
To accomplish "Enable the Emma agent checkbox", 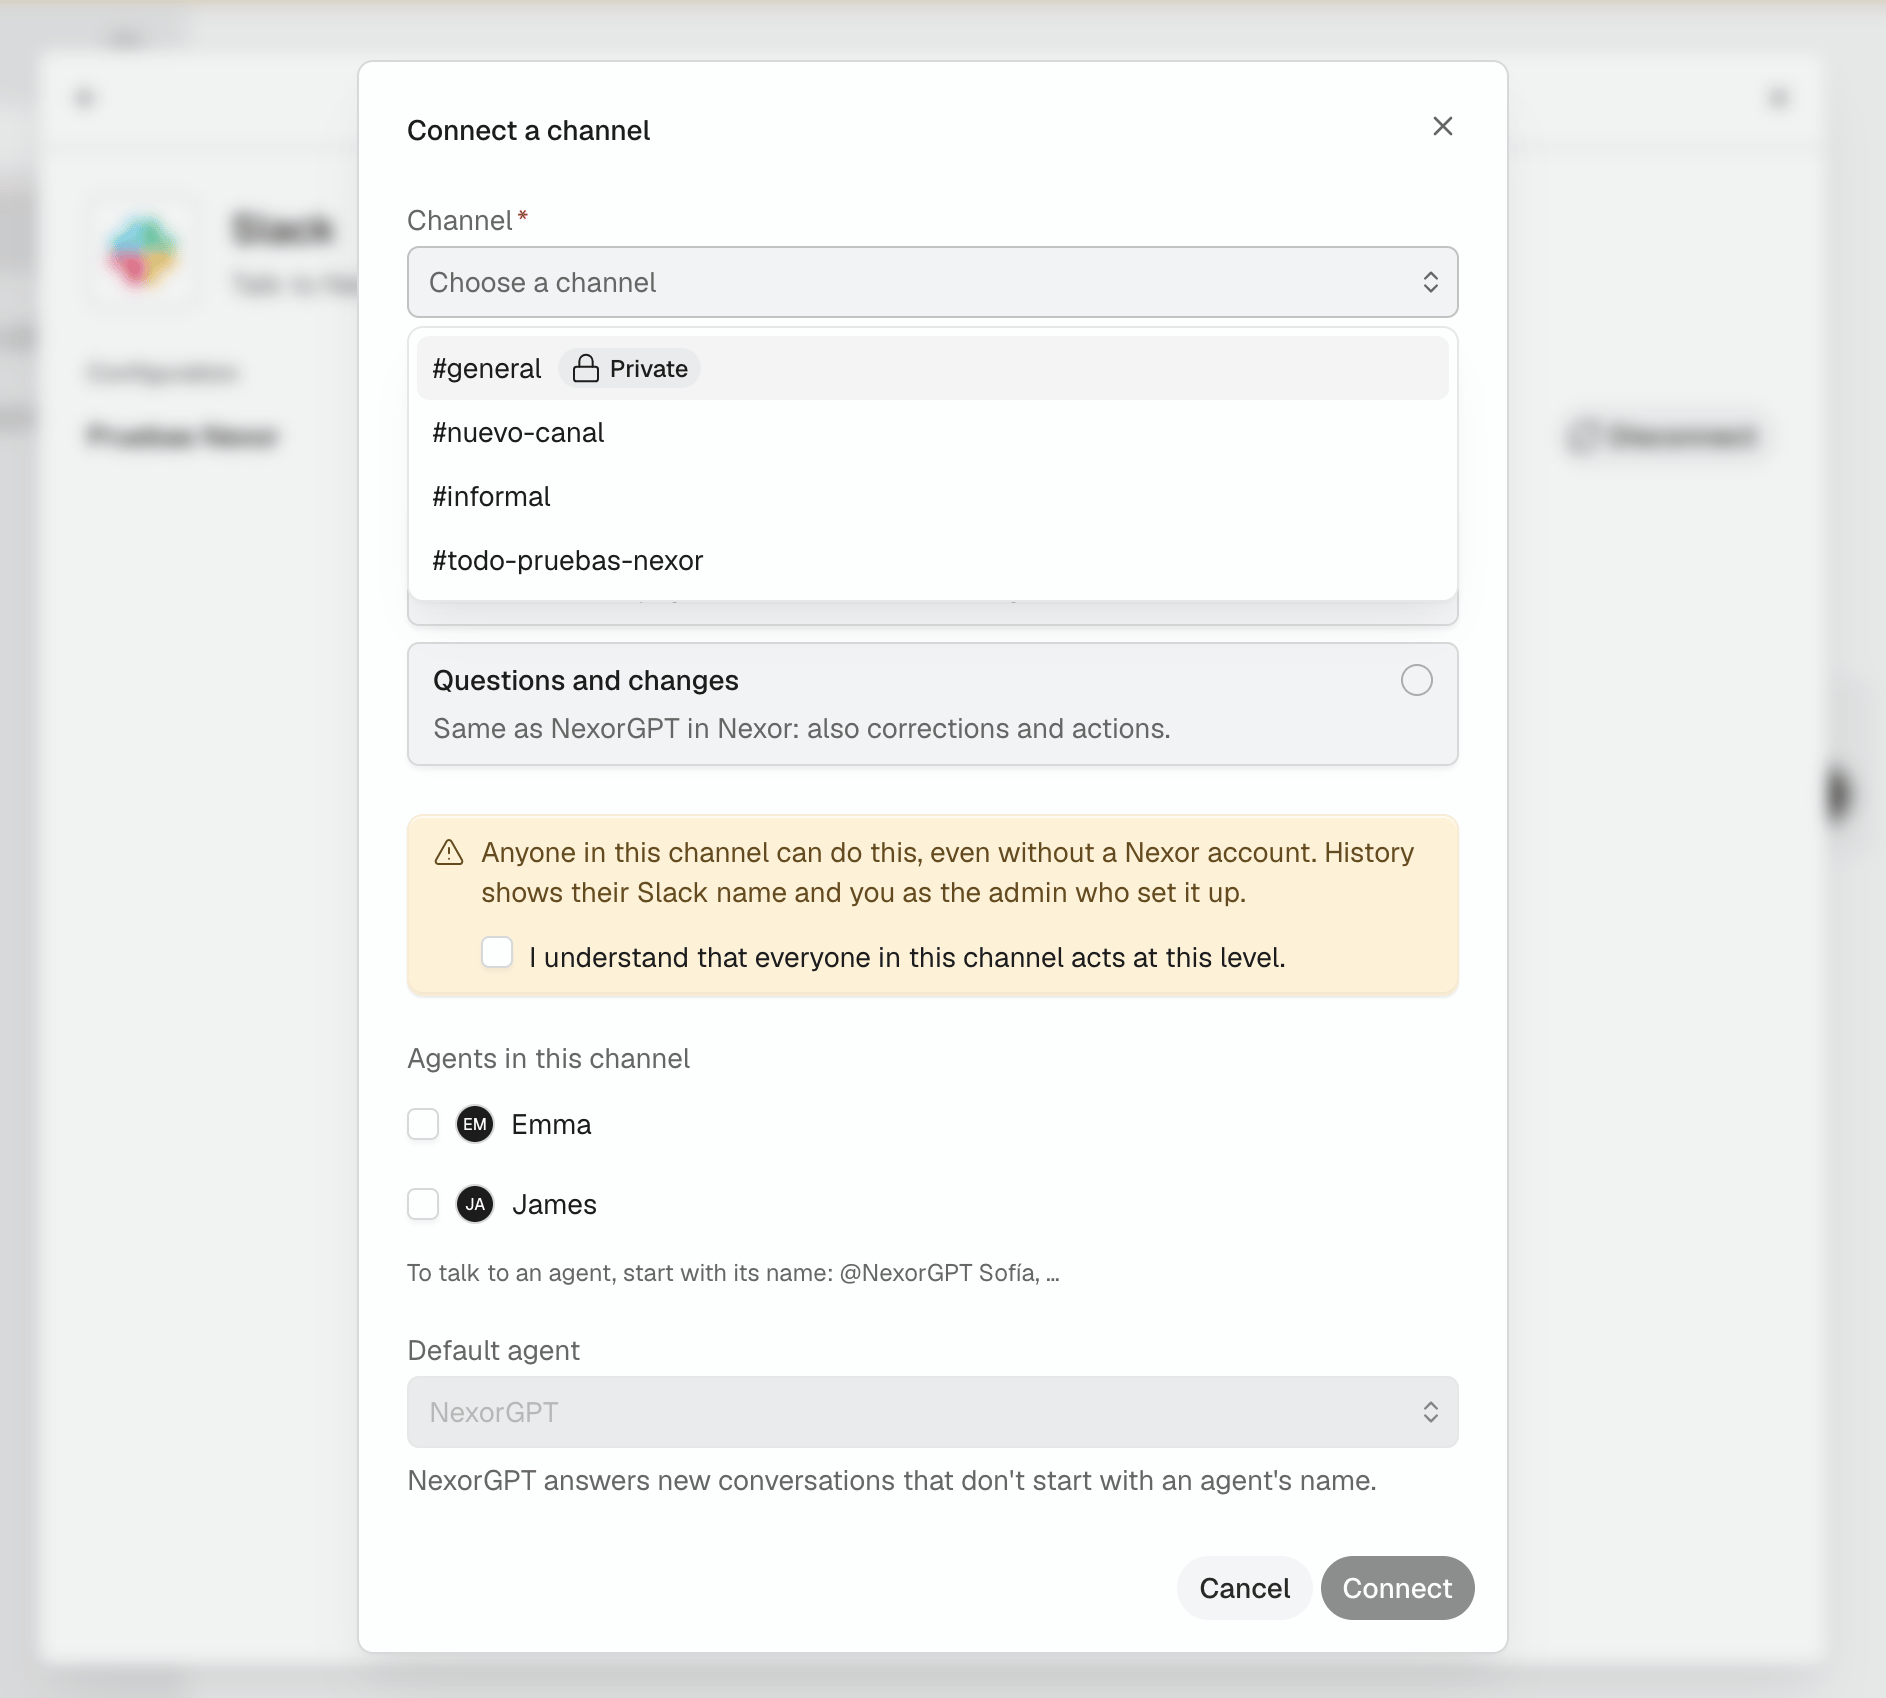I will pos(423,1124).
